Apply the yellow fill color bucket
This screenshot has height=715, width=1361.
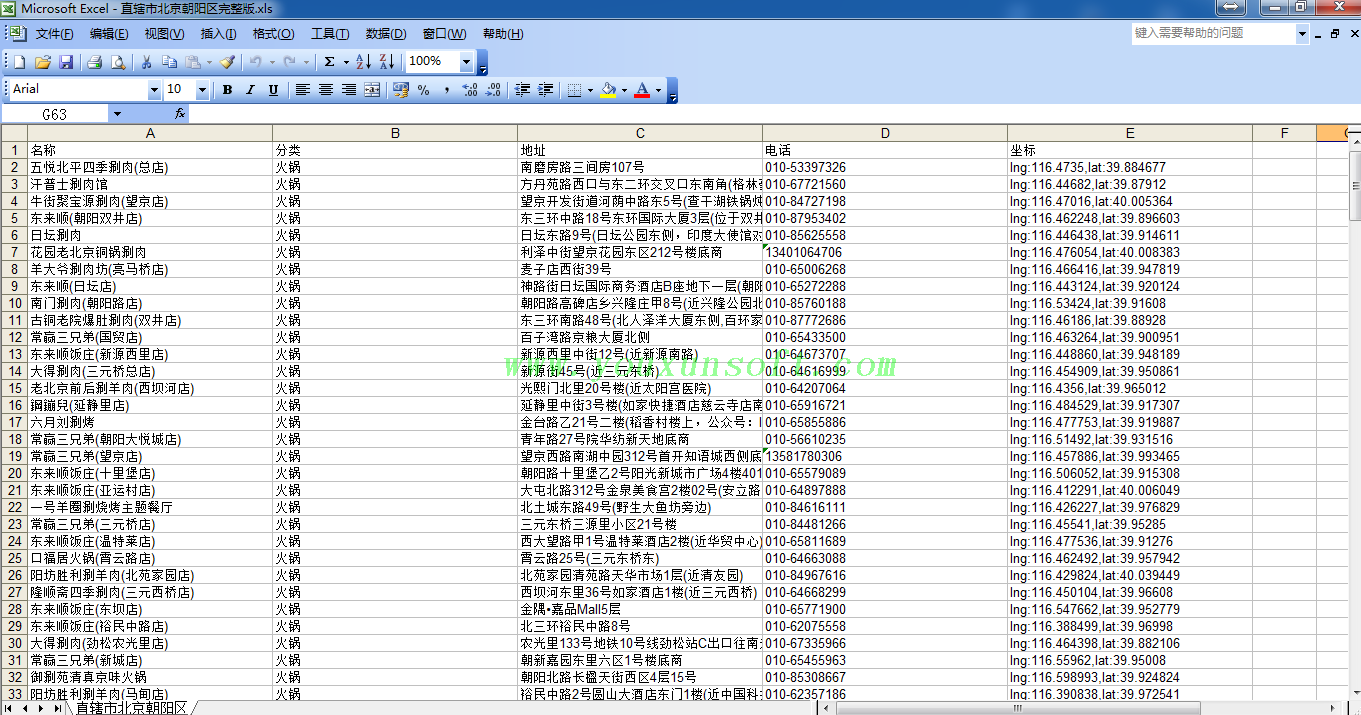pos(608,90)
